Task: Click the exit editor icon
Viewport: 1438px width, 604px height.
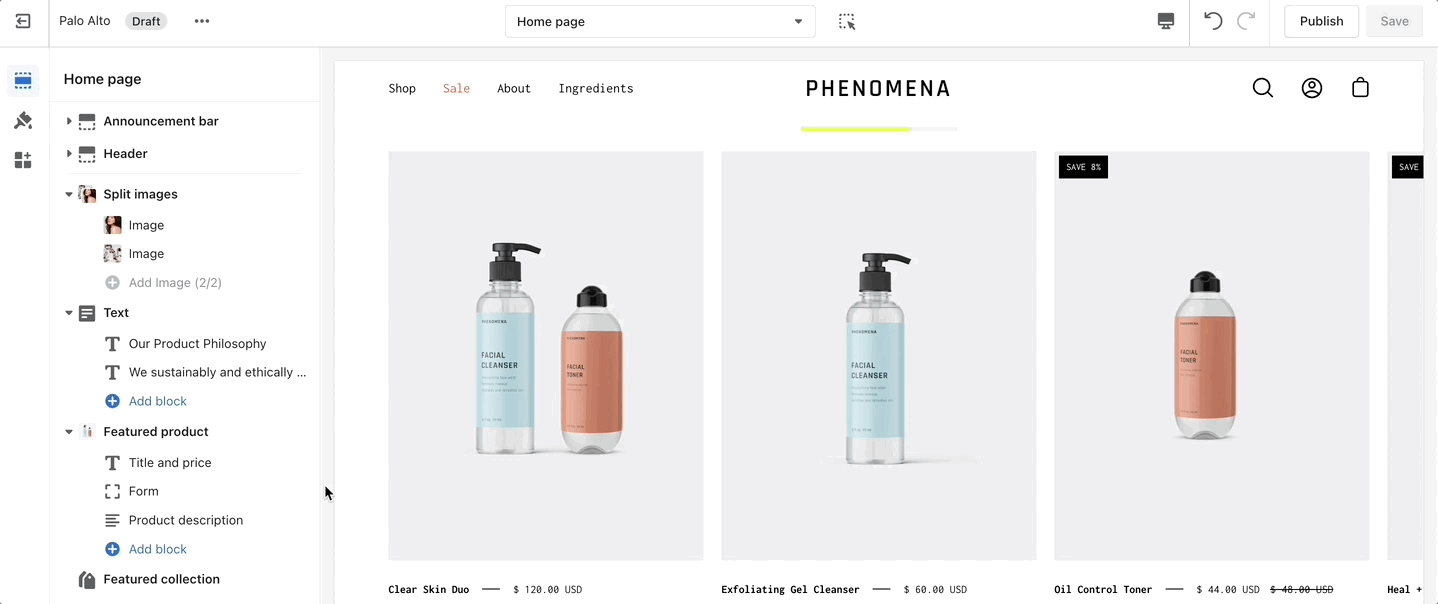Action: (x=23, y=21)
